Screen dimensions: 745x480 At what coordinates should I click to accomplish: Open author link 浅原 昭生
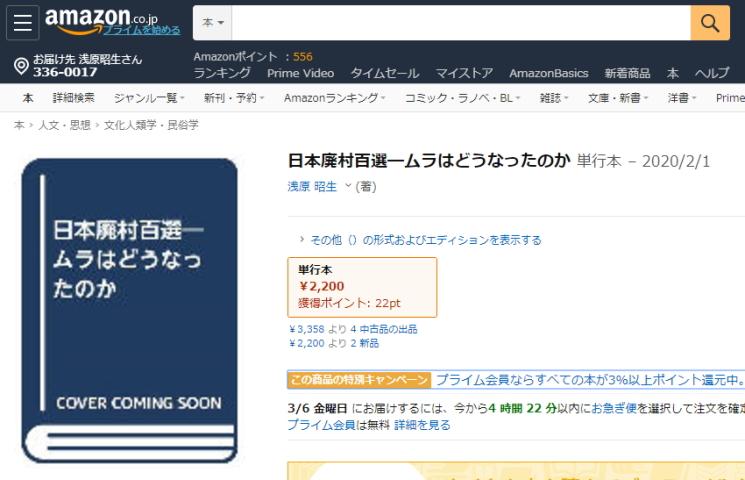coord(312,186)
